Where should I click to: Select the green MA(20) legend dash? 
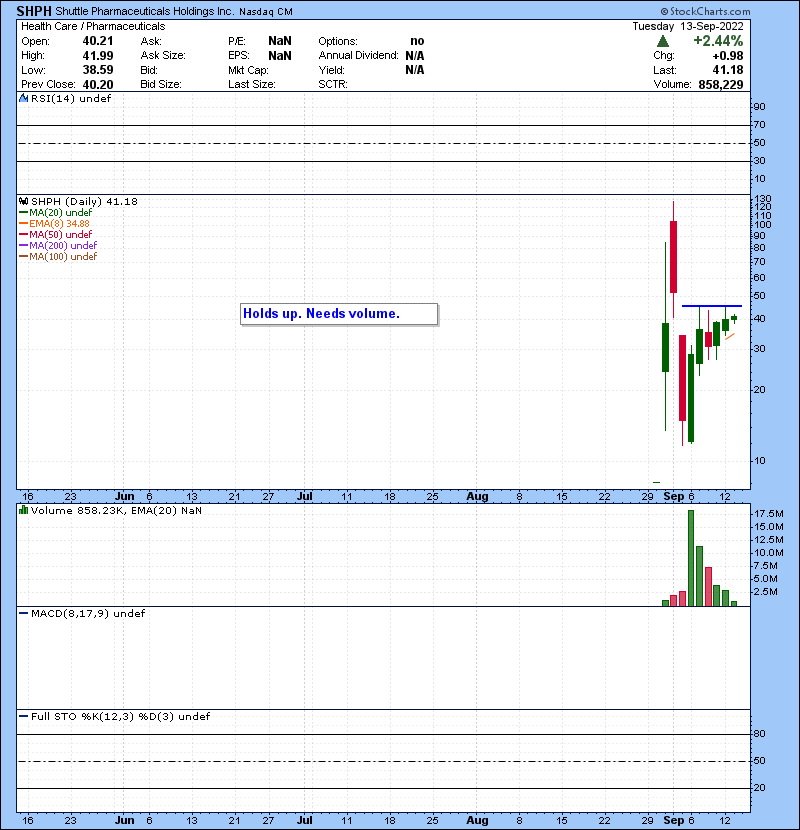[x=23, y=213]
